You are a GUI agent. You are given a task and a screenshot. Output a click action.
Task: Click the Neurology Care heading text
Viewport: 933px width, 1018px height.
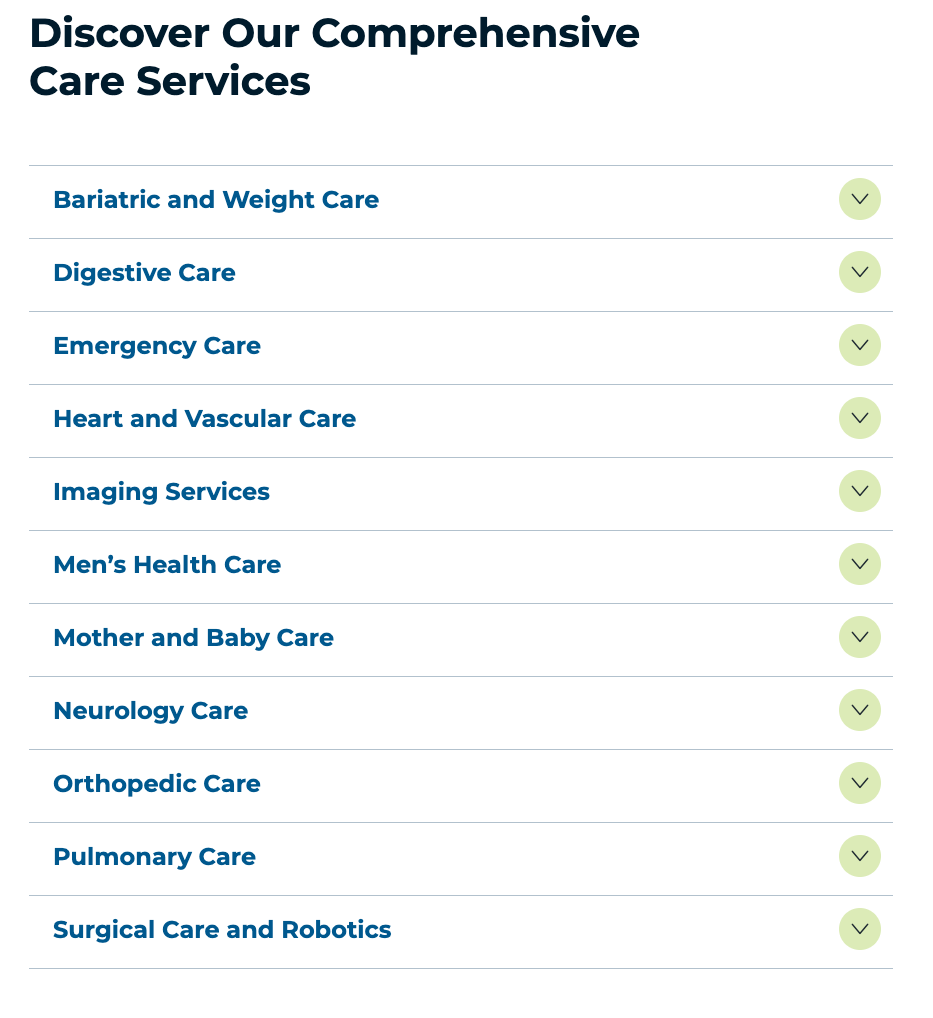(x=150, y=711)
